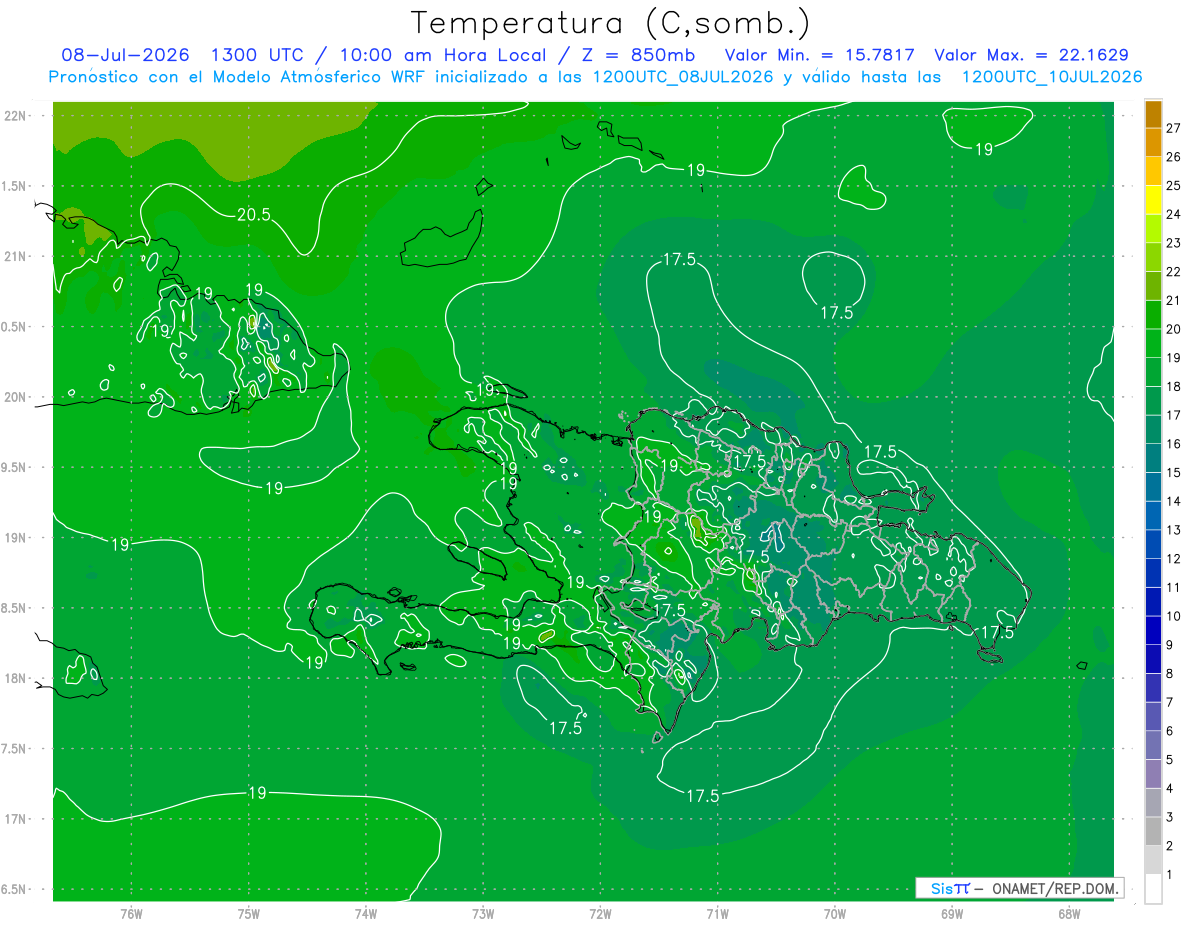Click the legend value 22
Screen dimensions: 1200x927
[1174, 271]
